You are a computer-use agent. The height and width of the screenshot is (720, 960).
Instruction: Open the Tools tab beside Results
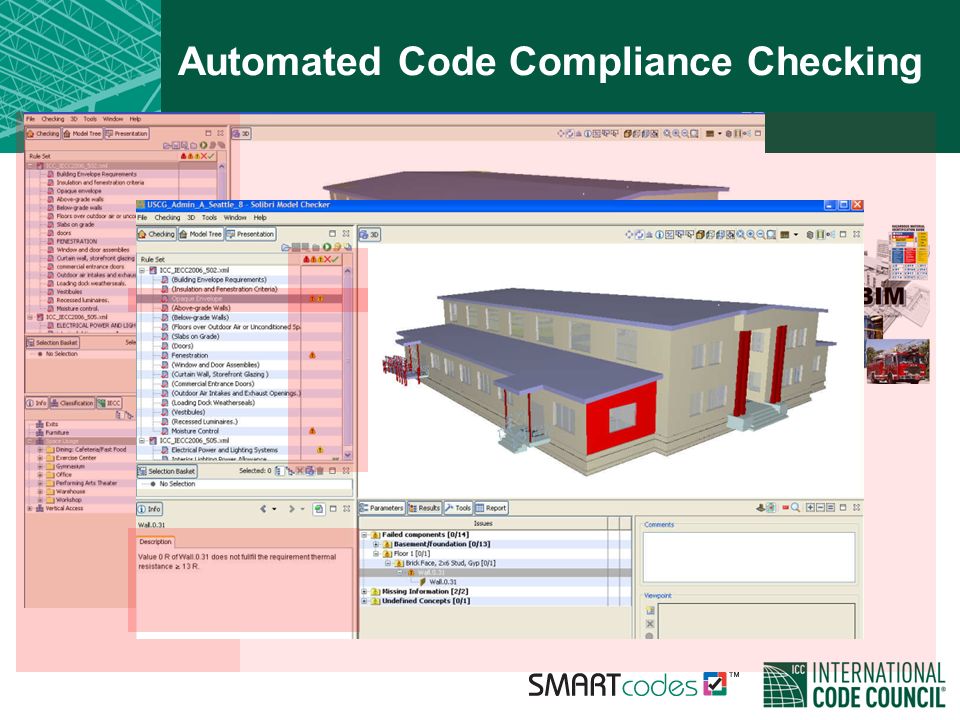pos(458,508)
